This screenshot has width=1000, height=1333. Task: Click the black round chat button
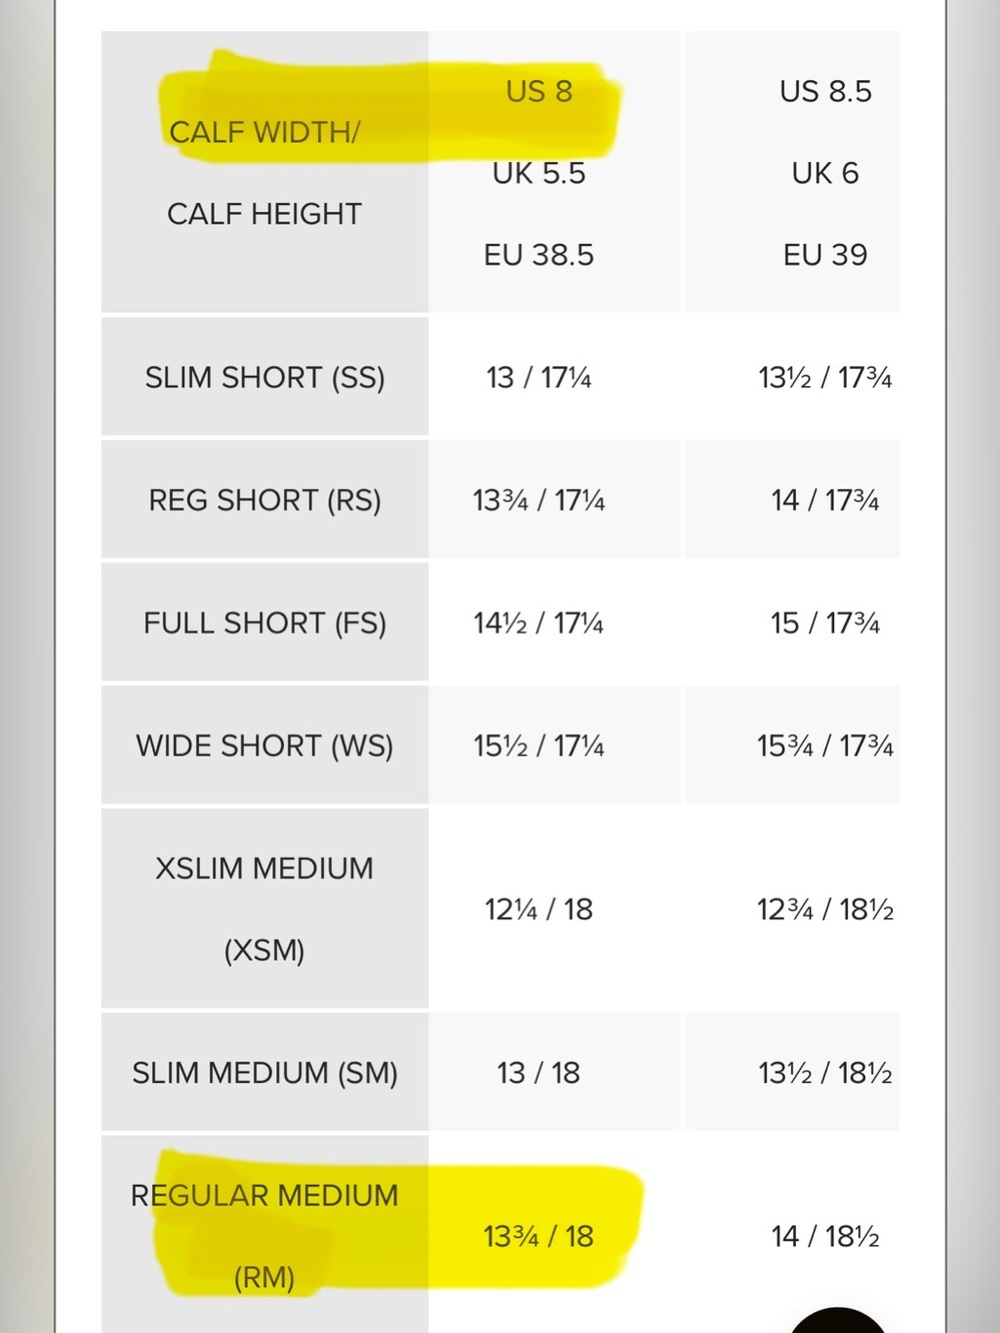[838, 1322]
